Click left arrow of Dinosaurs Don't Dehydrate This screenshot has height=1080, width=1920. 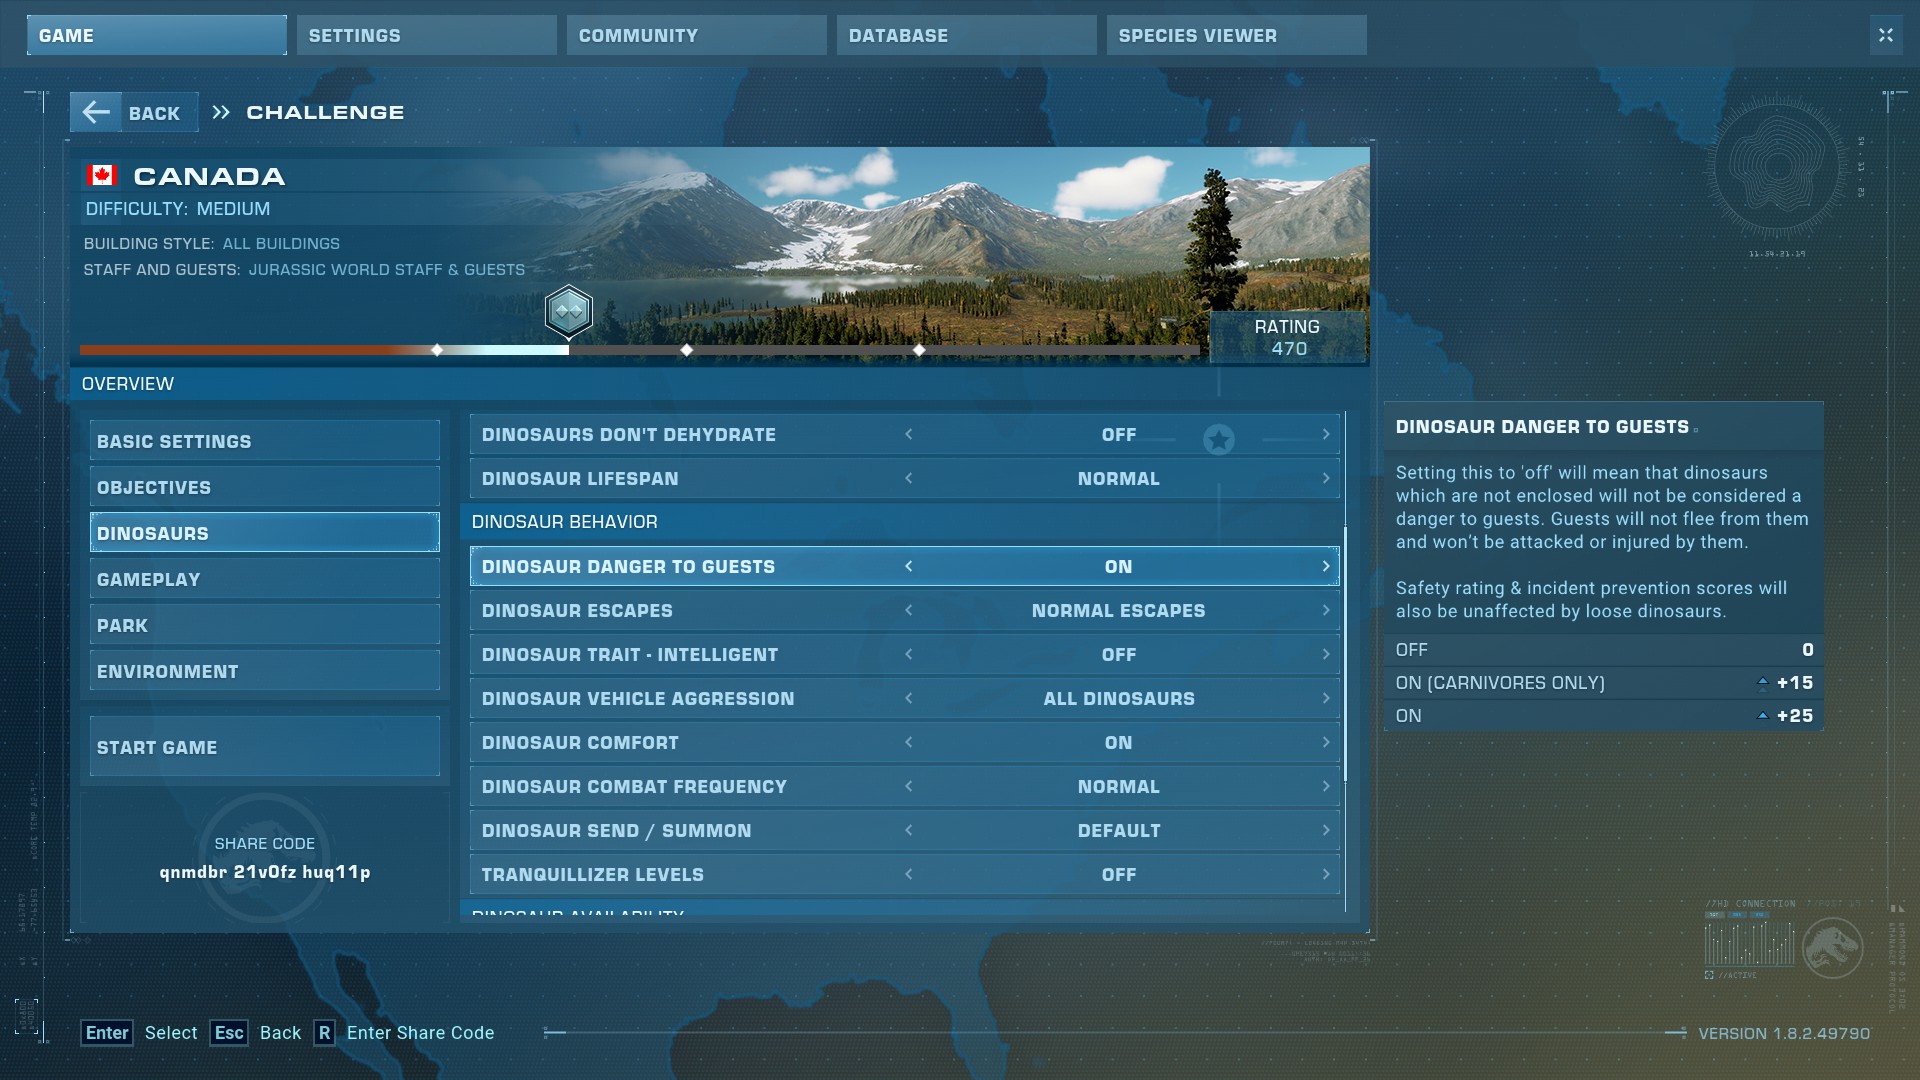click(909, 434)
